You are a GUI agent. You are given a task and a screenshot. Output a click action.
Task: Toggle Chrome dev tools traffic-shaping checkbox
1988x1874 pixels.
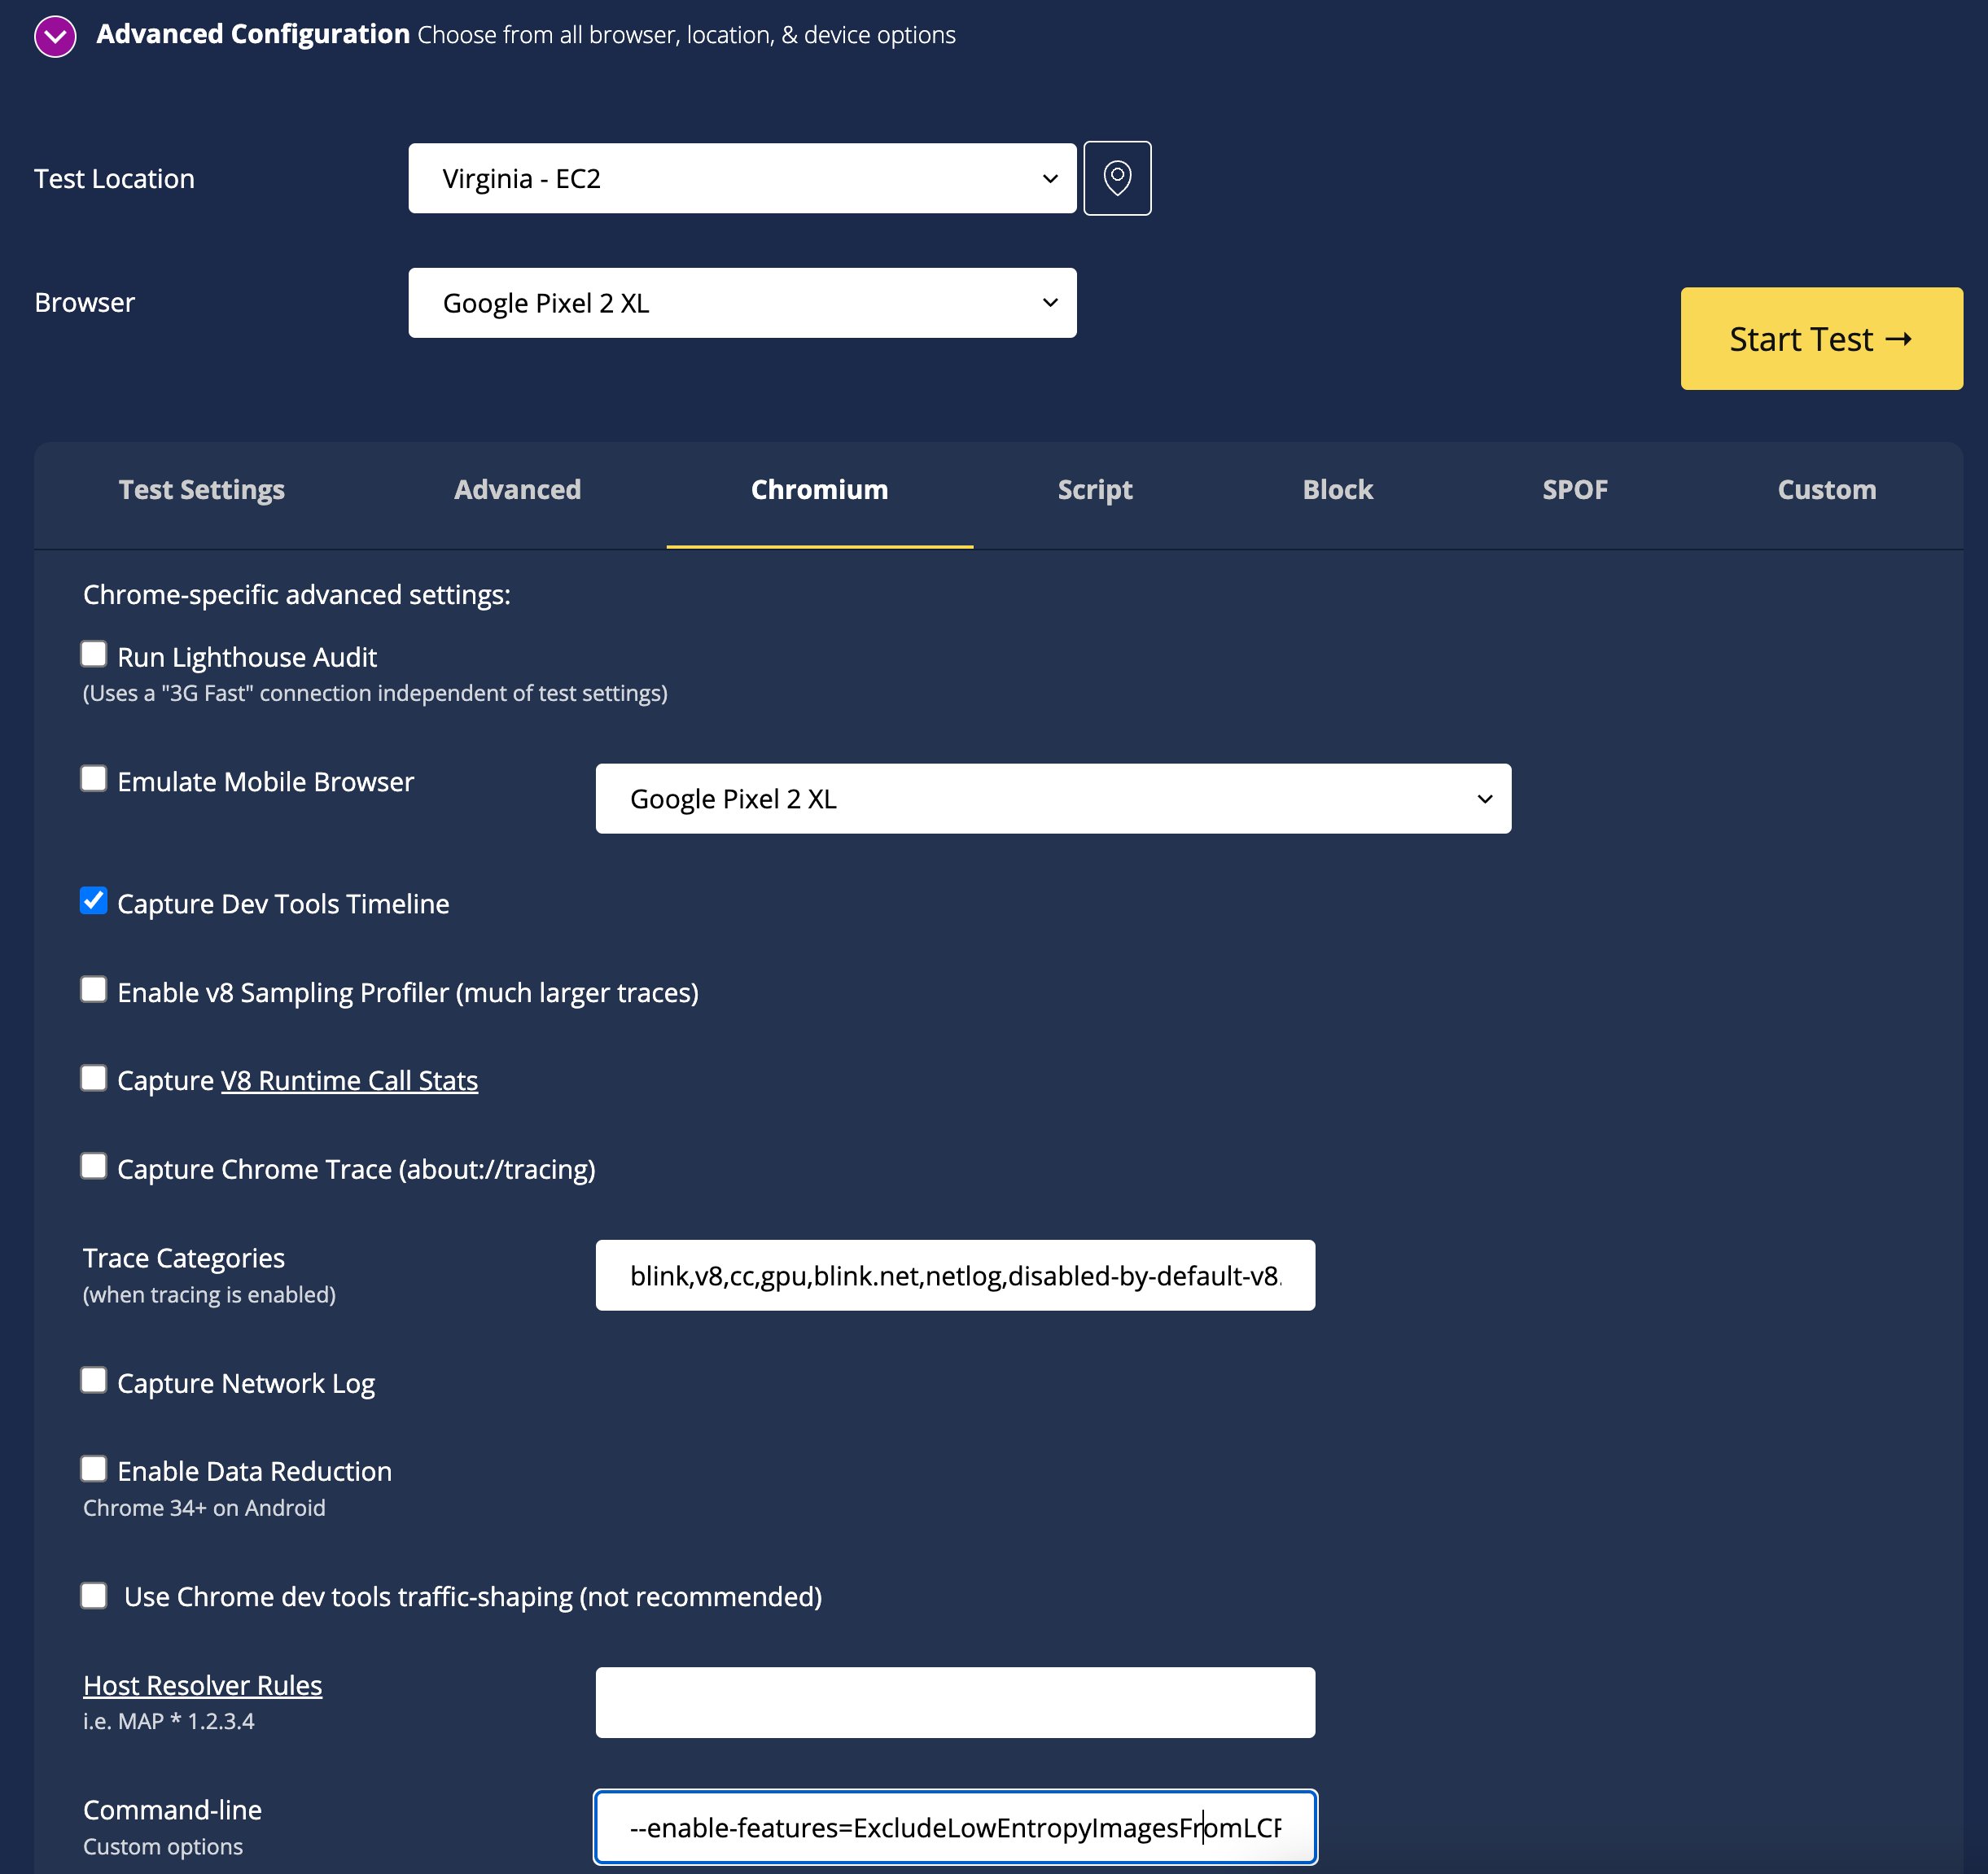click(x=94, y=1595)
